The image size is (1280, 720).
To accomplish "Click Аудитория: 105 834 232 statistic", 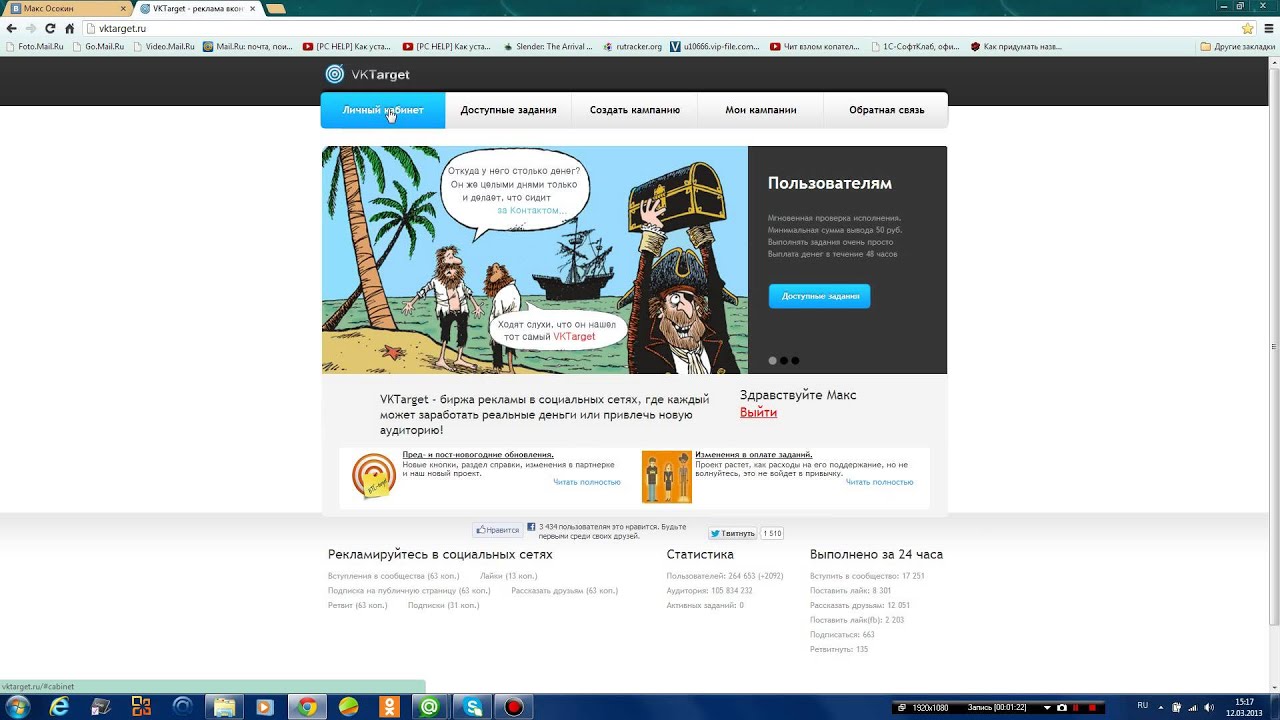I will click(709, 590).
